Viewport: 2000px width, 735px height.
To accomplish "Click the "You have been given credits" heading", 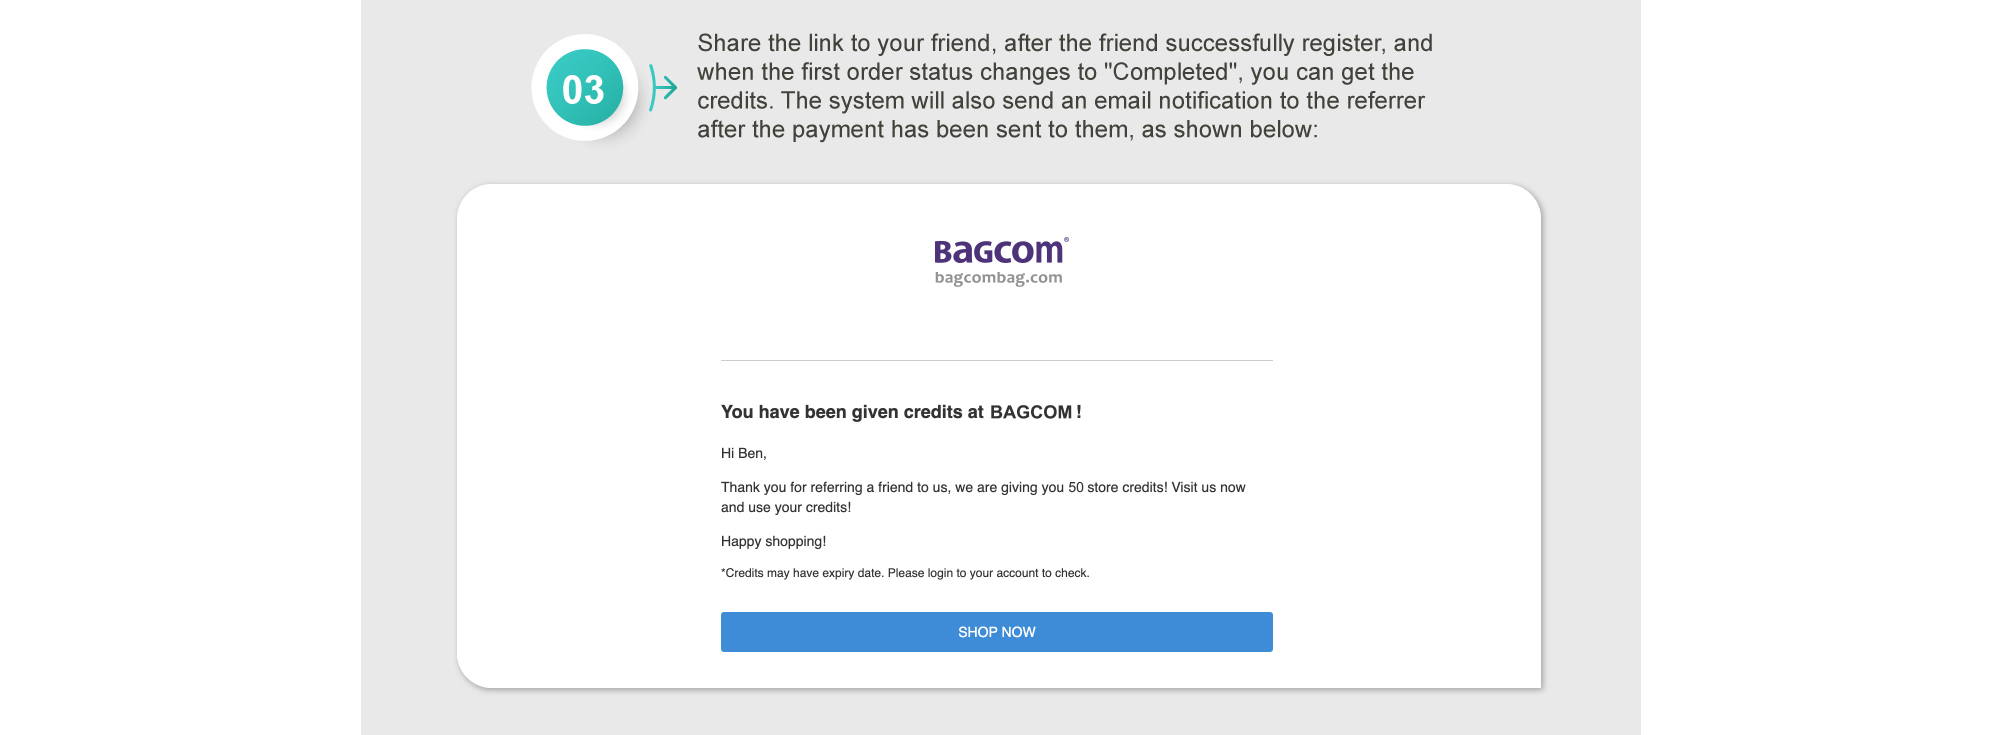I will click(x=853, y=412).
